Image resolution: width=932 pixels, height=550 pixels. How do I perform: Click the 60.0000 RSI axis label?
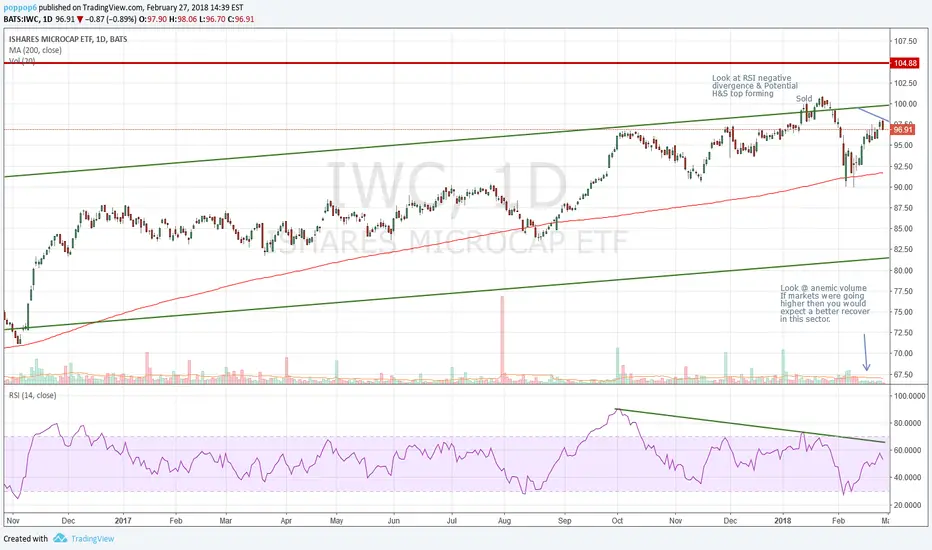point(908,450)
